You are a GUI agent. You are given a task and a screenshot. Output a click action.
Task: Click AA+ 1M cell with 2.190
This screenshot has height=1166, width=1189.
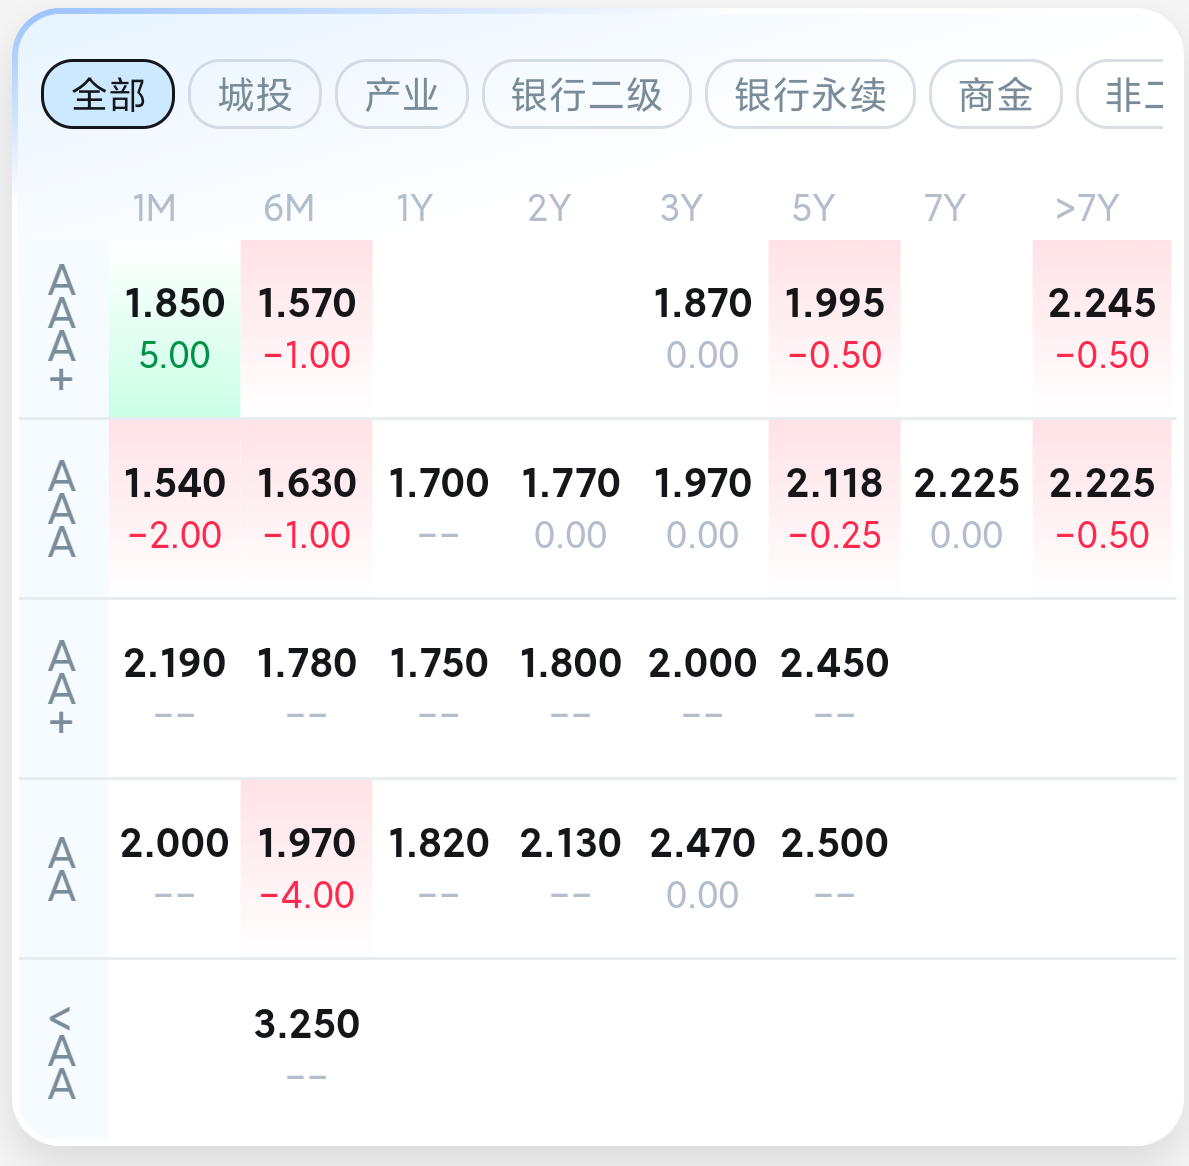tap(174, 688)
